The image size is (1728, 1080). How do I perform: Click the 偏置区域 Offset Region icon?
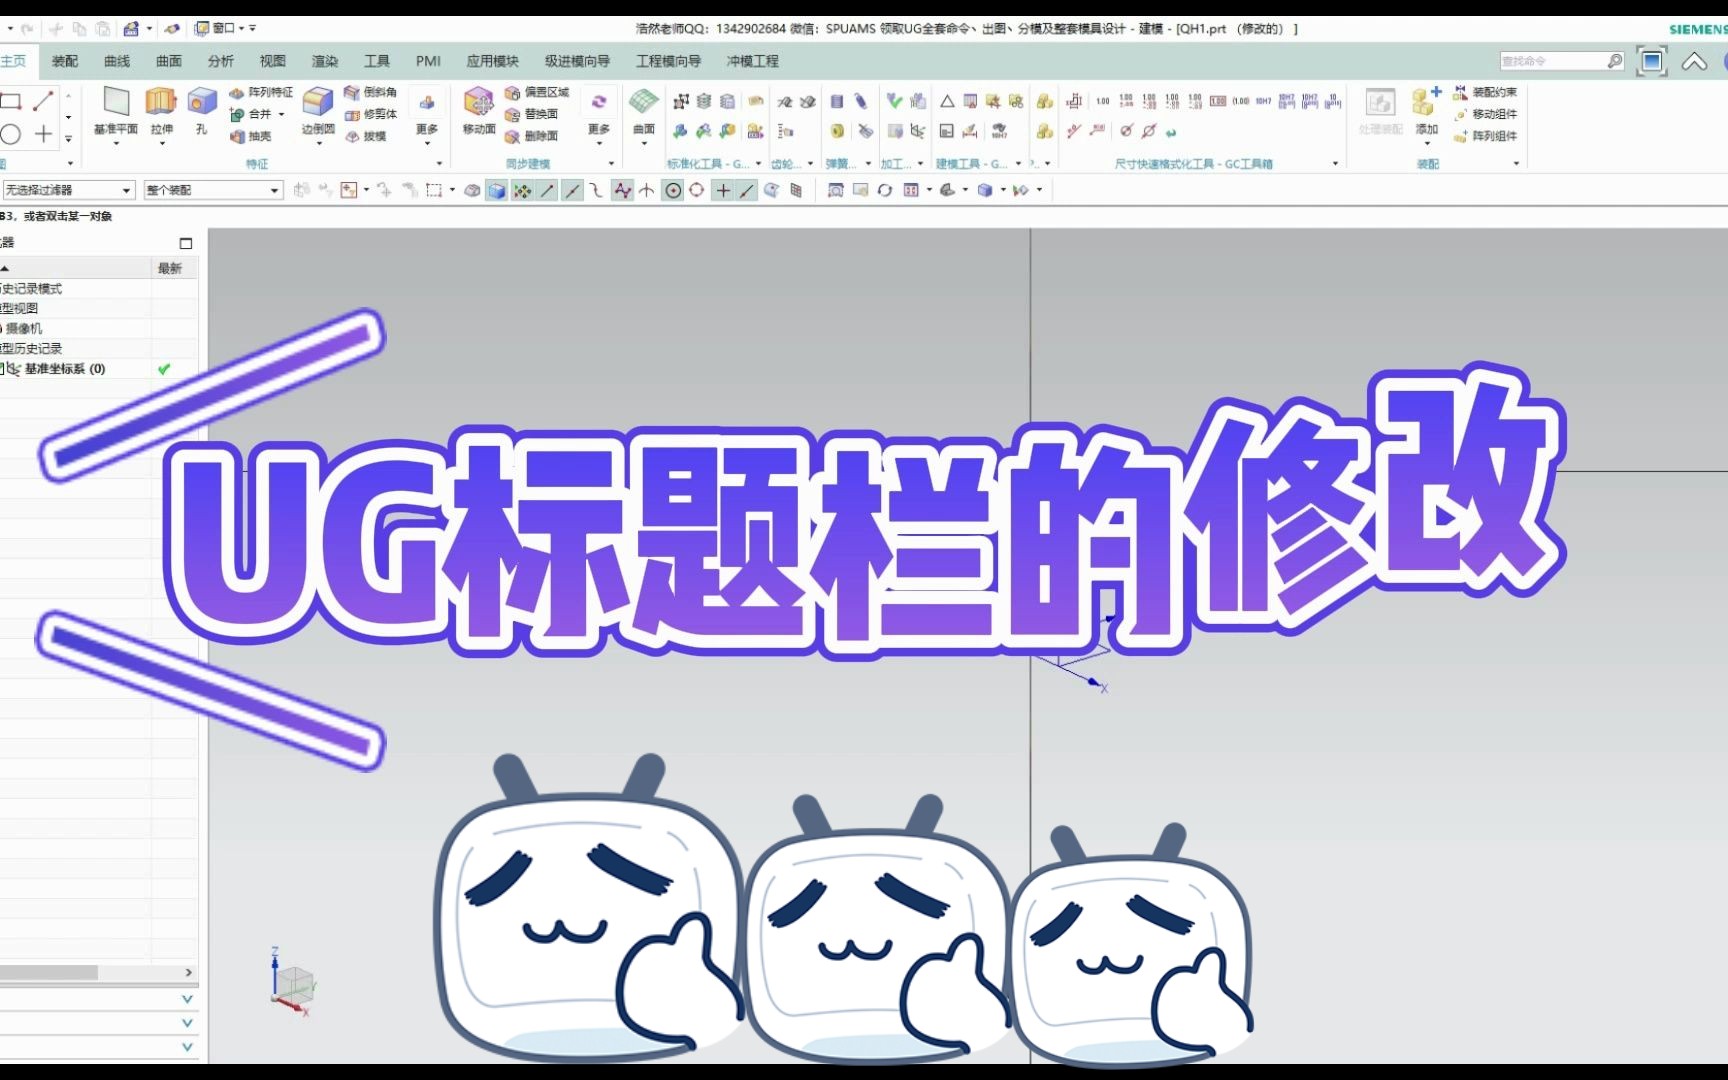point(536,93)
